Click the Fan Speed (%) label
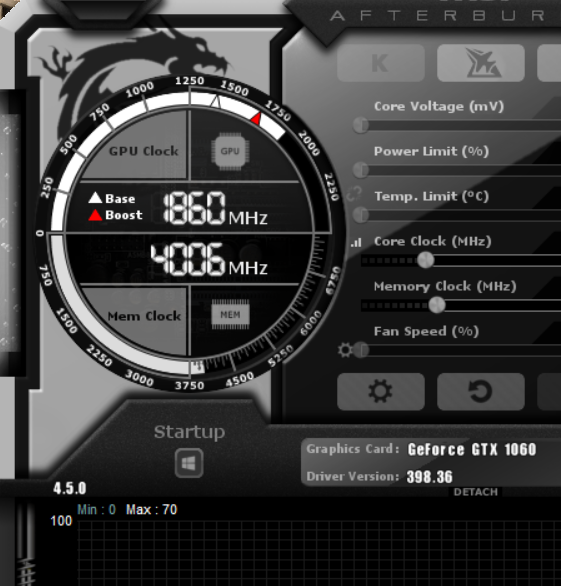The height and width of the screenshot is (586, 561). pyautogui.click(x=426, y=331)
